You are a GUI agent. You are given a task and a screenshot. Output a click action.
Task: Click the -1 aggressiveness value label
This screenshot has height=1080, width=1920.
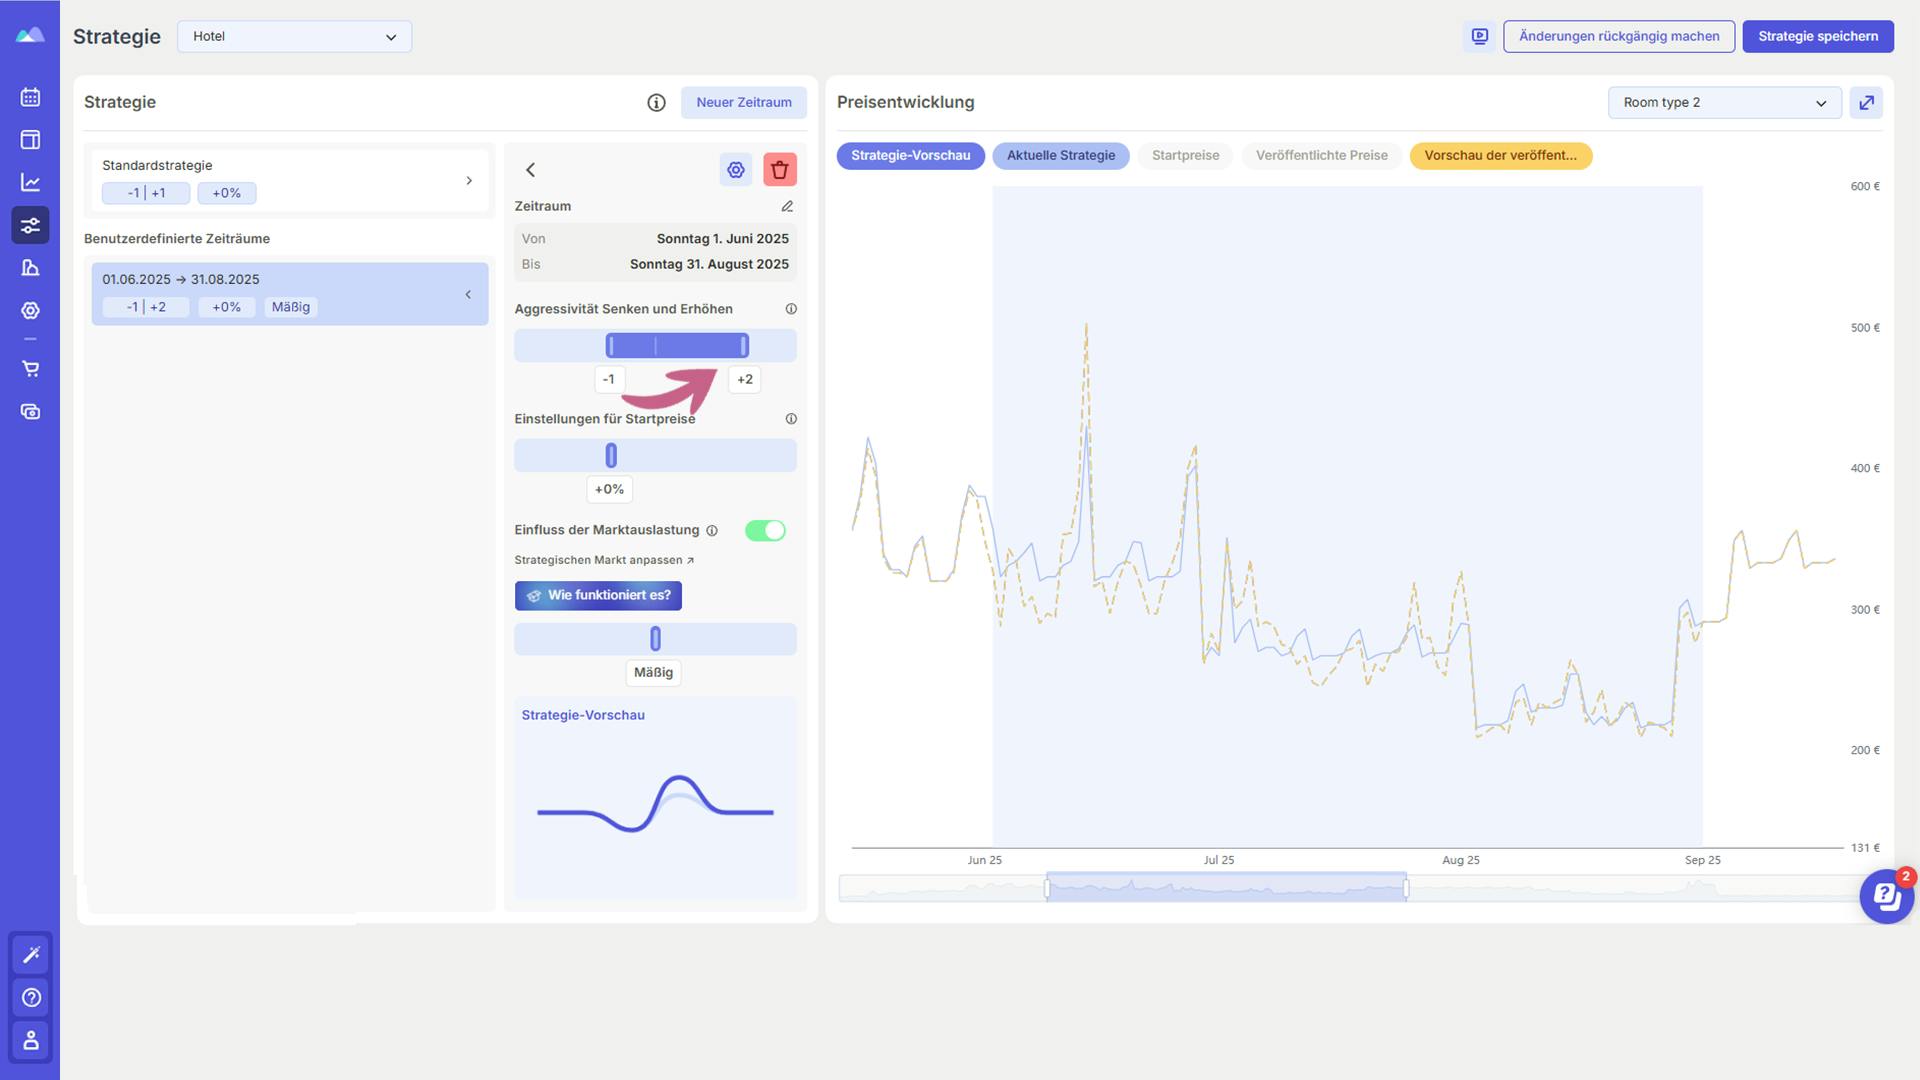pos(609,380)
